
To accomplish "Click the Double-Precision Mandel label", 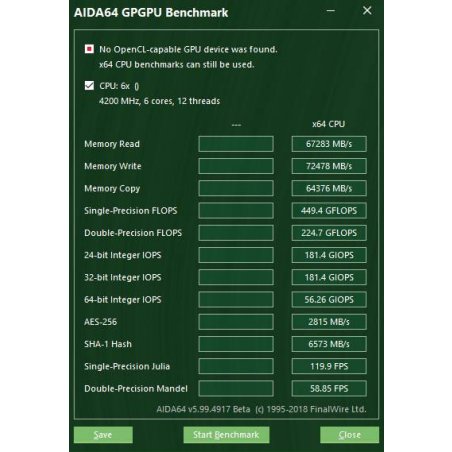I will click(x=136, y=389).
